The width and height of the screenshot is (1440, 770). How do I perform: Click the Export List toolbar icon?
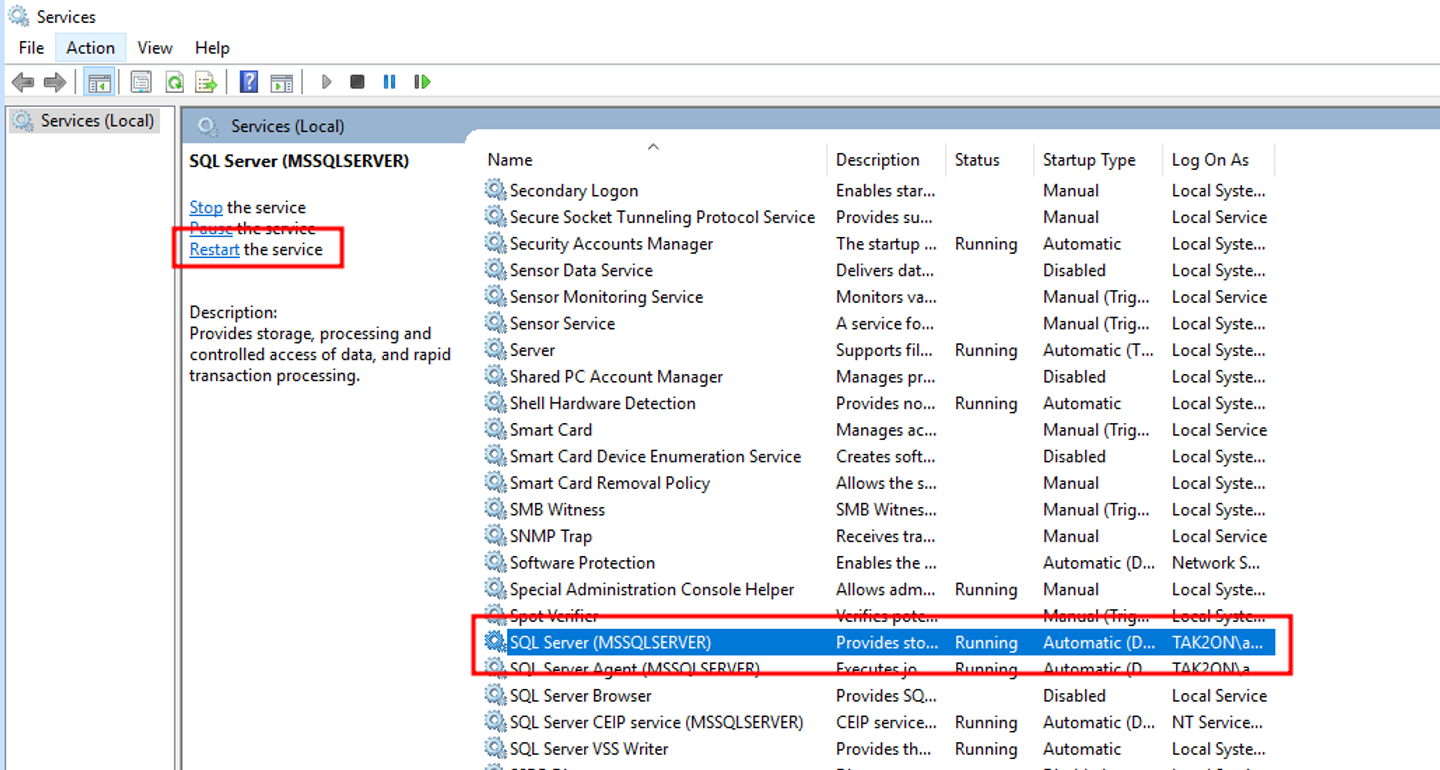[206, 82]
